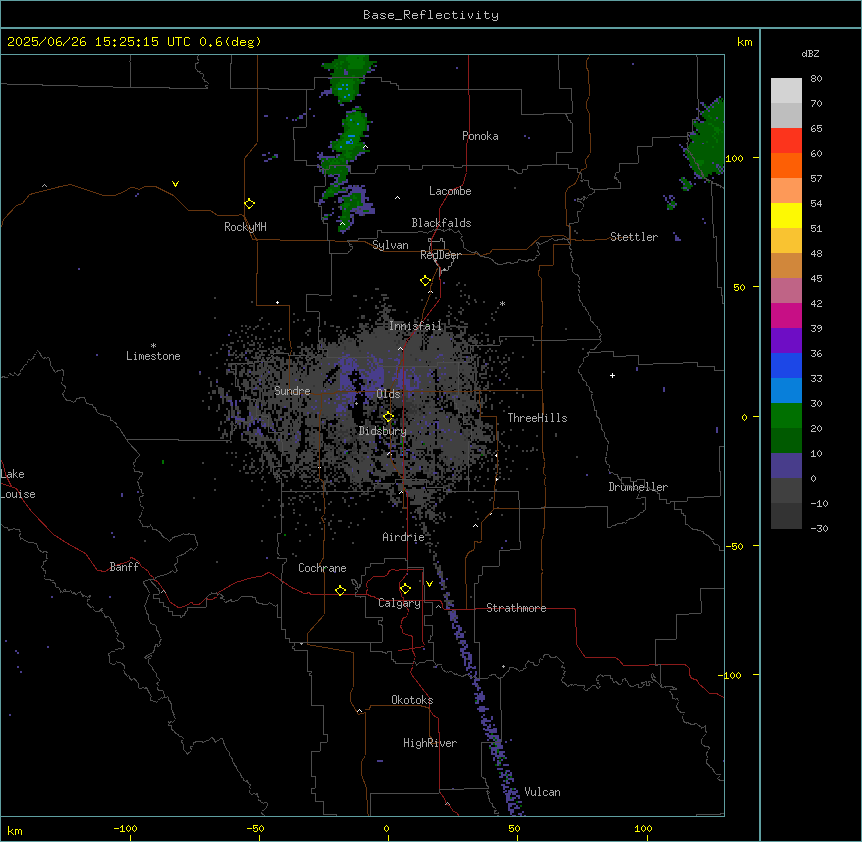Click the Ponoka city label
Screen dimensions: 862x842
click(x=480, y=136)
